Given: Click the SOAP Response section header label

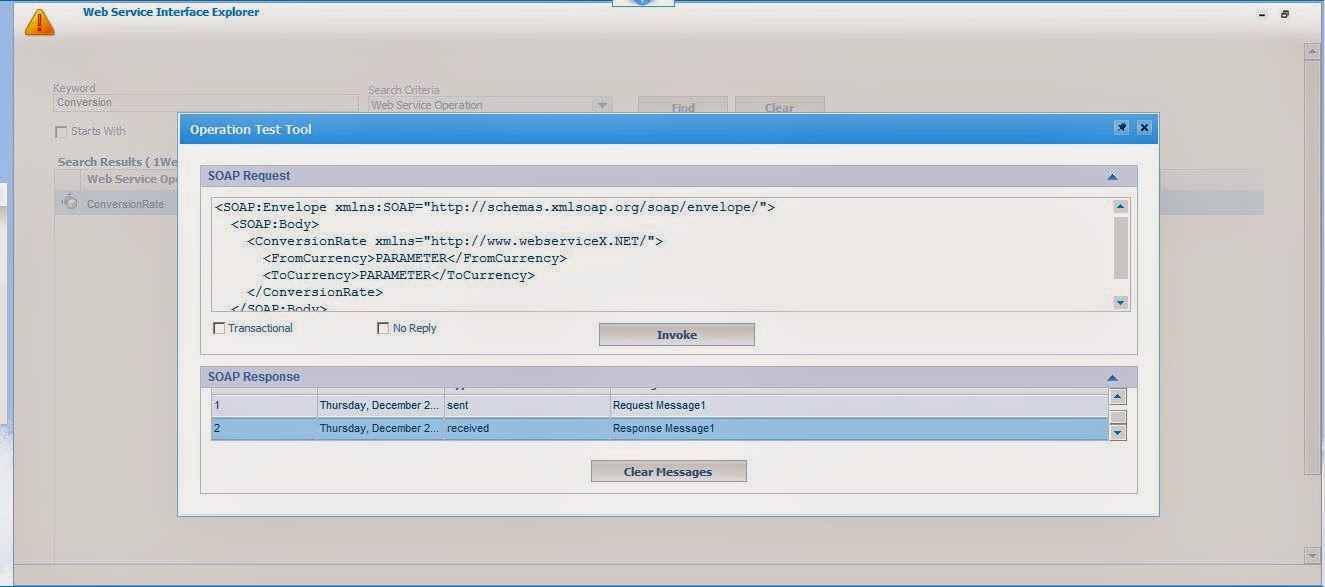Looking at the screenshot, I should point(254,377).
